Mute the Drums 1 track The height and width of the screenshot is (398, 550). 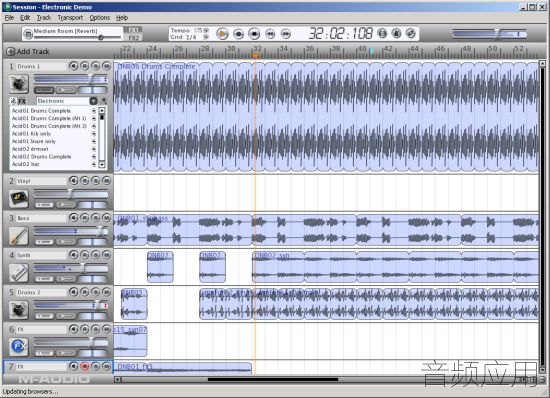tap(106, 66)
